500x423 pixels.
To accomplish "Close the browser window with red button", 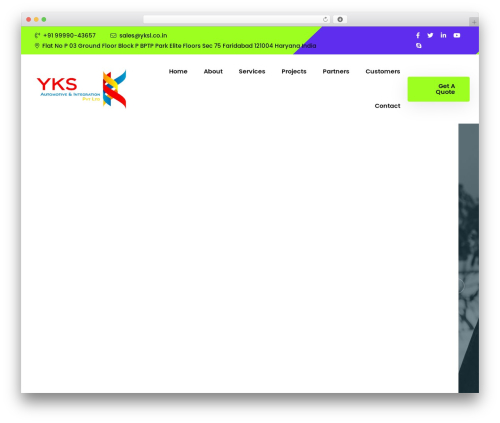I will [29, 19].
